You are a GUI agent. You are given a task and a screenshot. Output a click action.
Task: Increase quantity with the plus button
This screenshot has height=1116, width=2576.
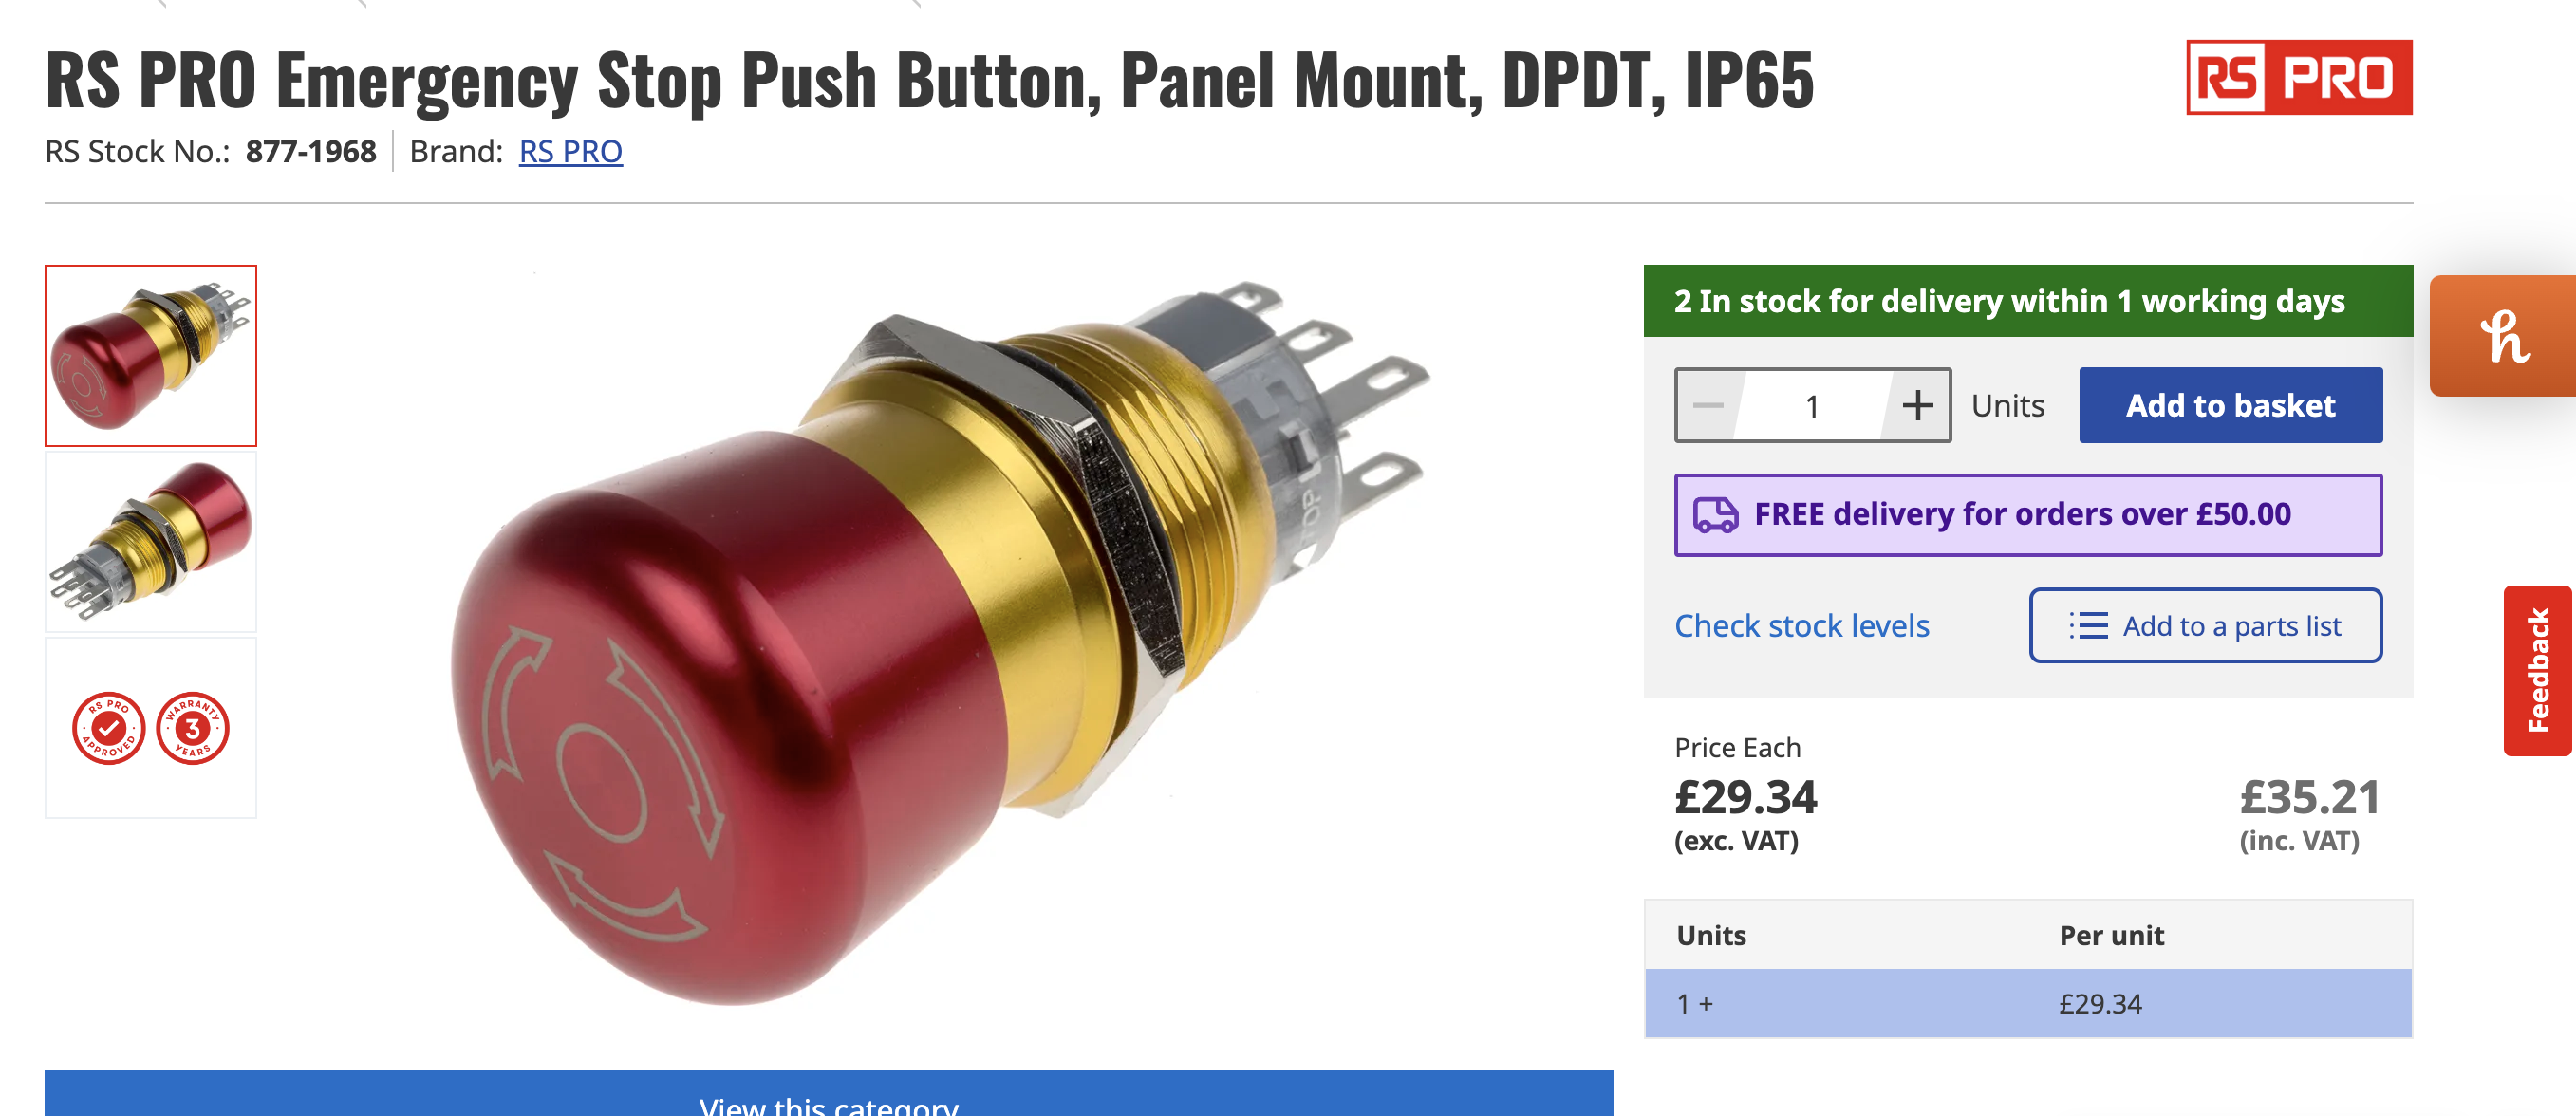click(1917, 406)
